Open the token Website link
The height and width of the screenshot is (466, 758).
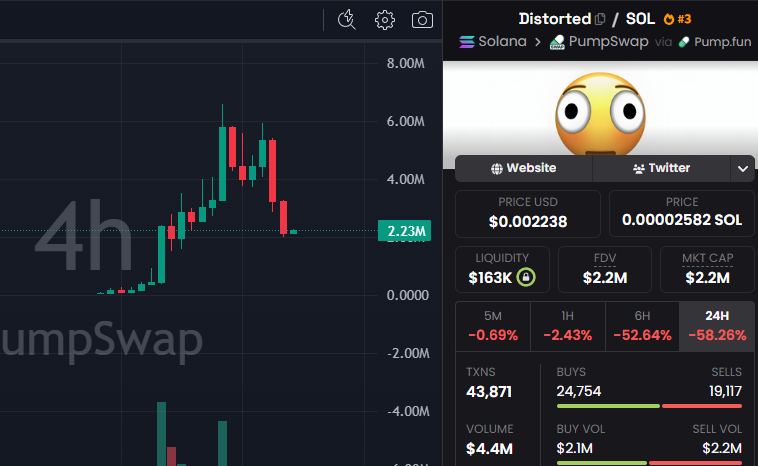click(524, 168)
